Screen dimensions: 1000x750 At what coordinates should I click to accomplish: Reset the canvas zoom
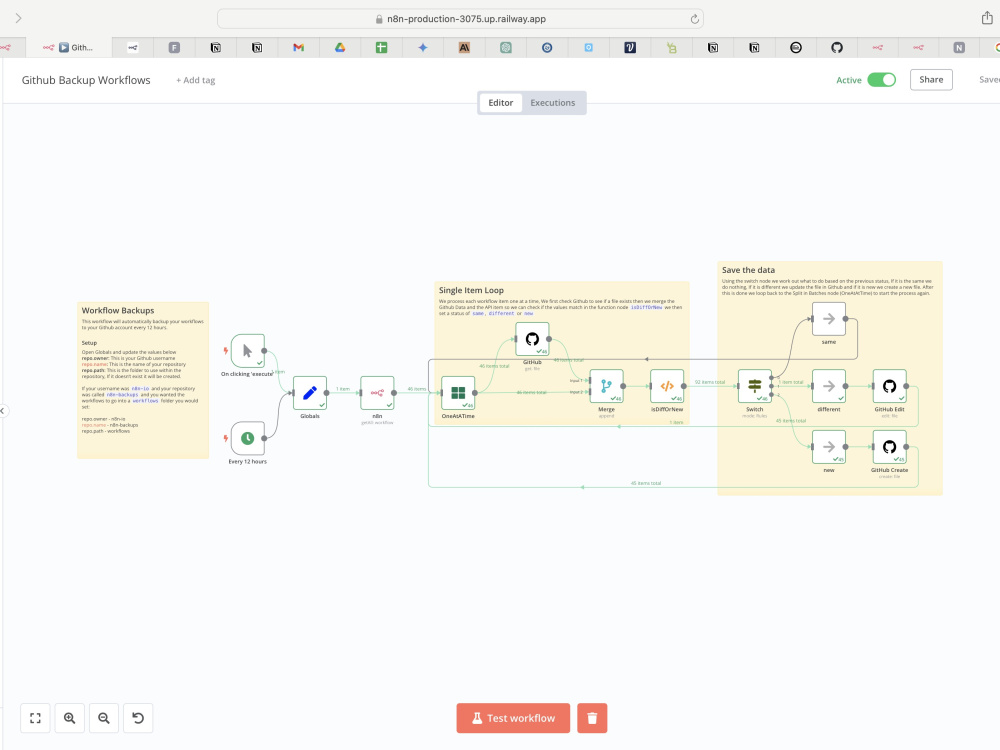pyautogui.click(x=138, y=718)
